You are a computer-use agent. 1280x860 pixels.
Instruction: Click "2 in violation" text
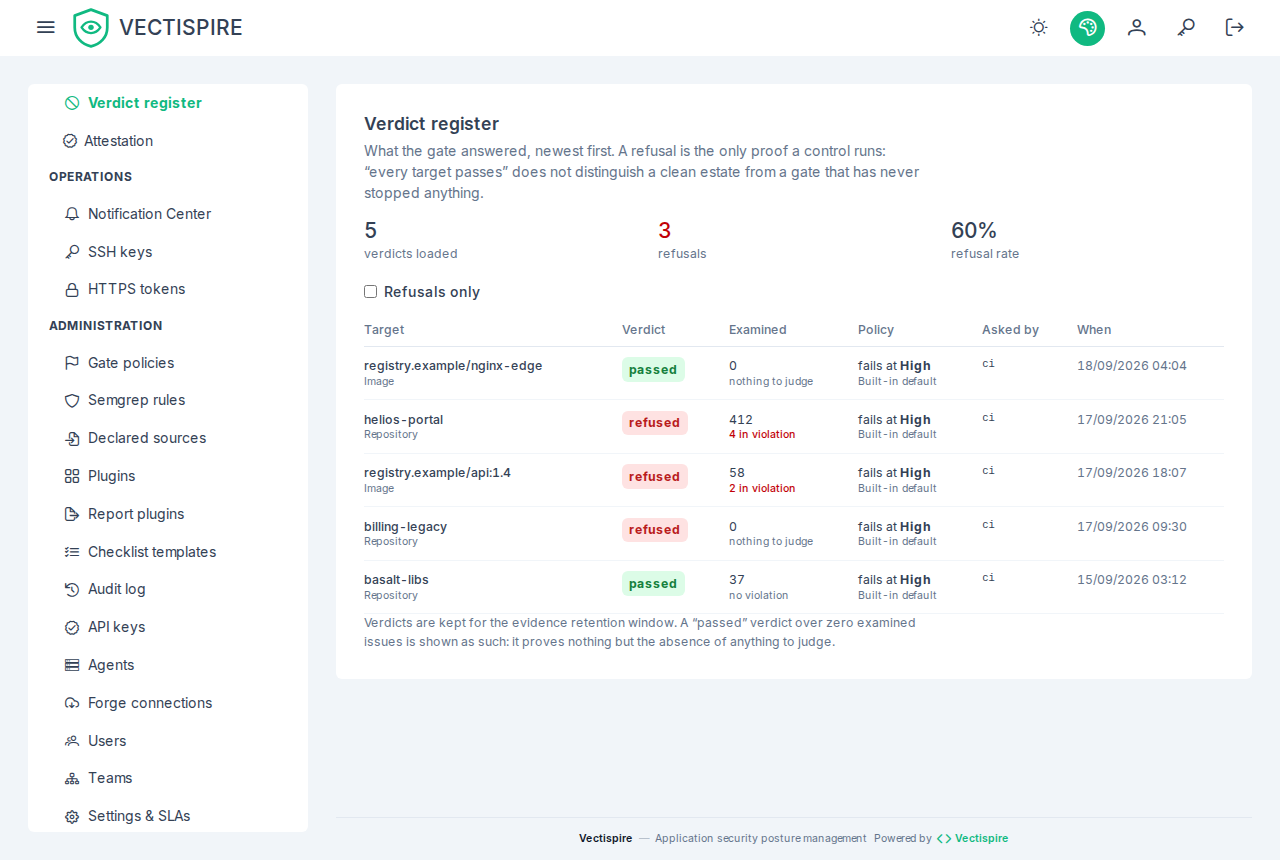click(762, 489)
